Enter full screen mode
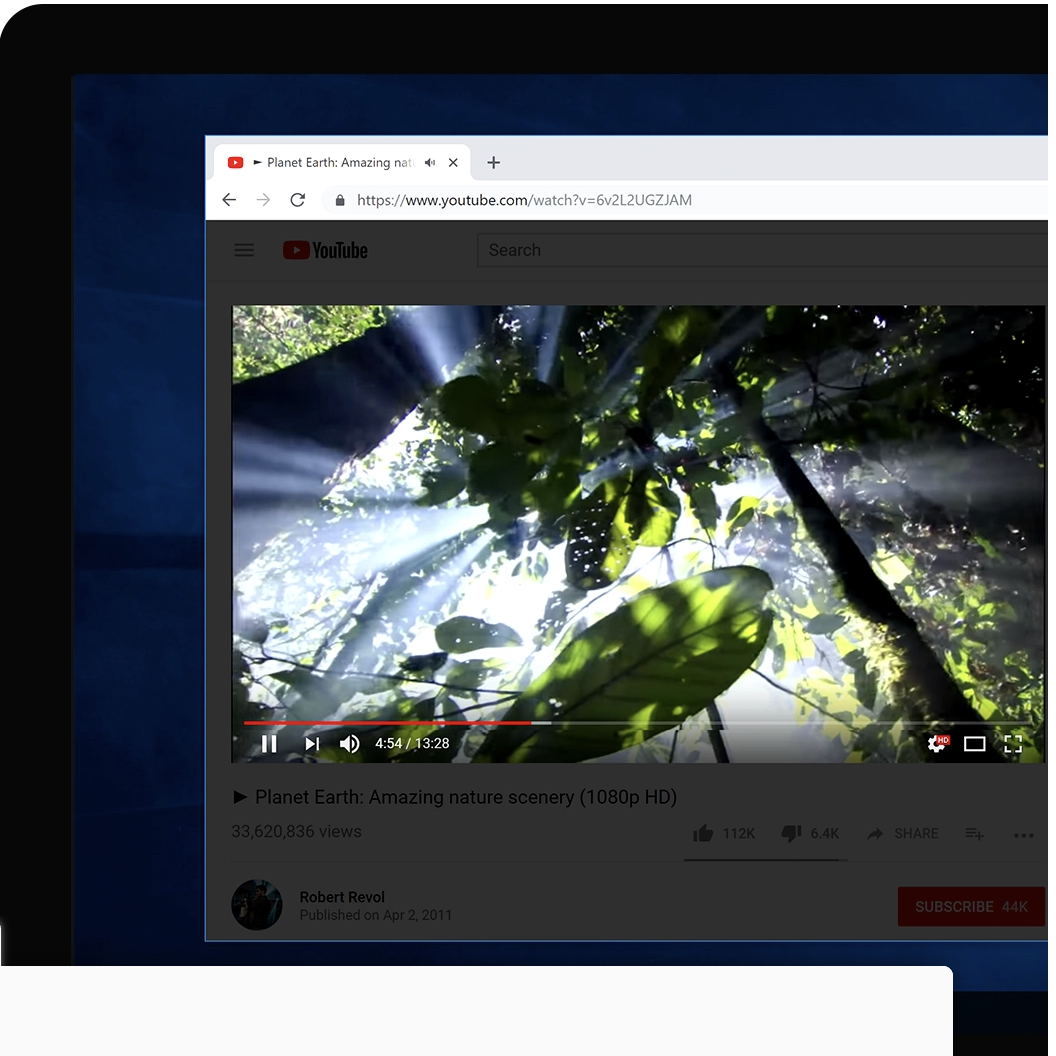The height and width of the screenshot is (1056, 1056). [1013, 744]
